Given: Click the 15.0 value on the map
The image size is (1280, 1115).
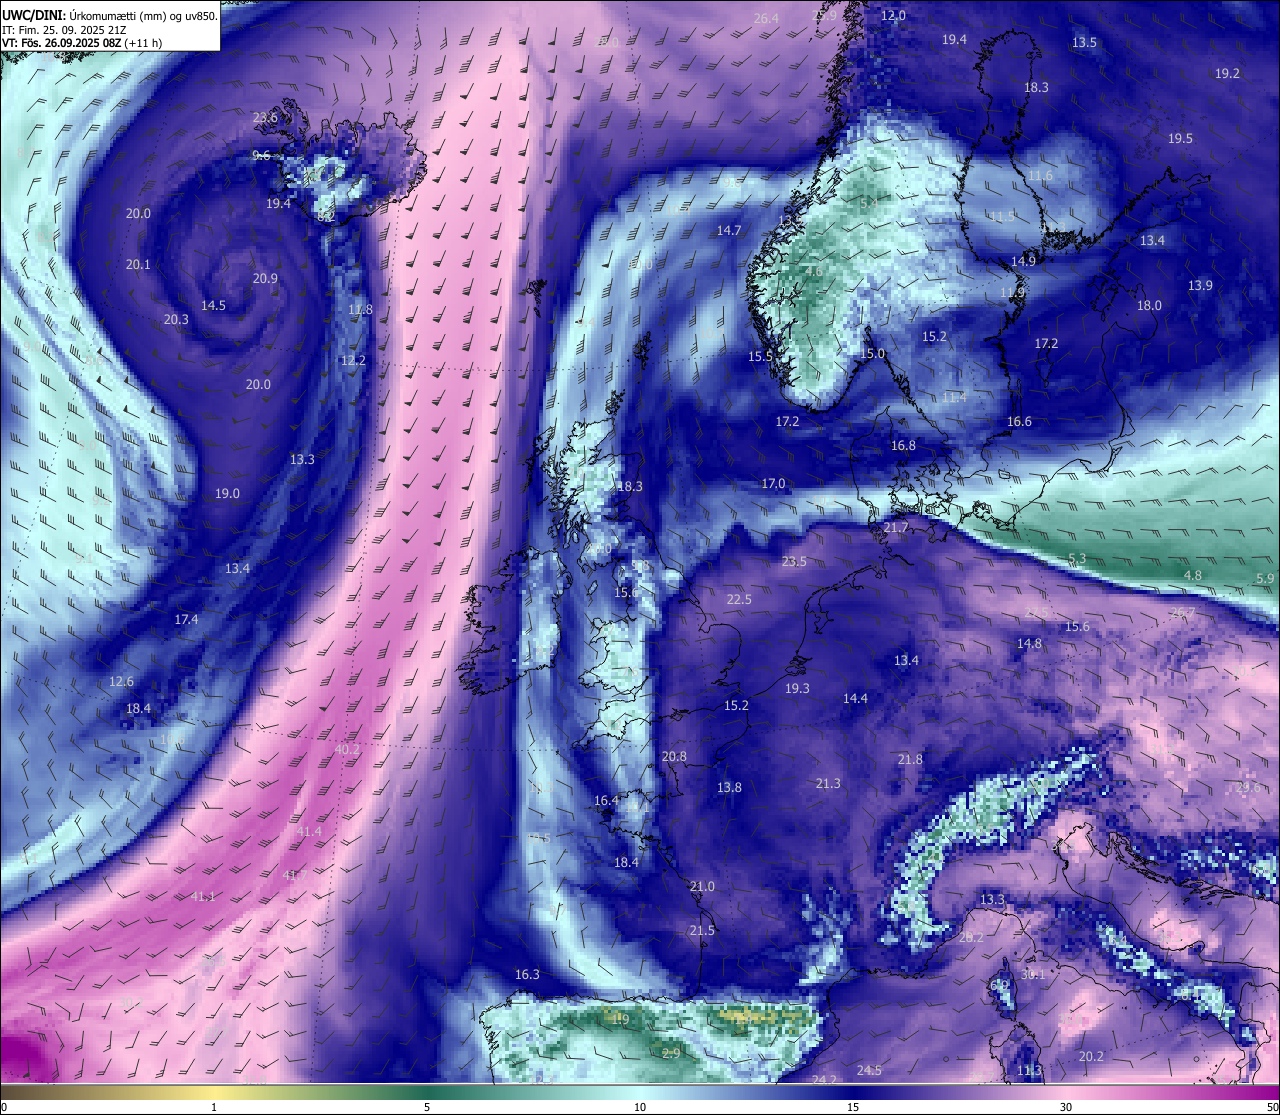Looking at the screenshot, I should point(873,353).
